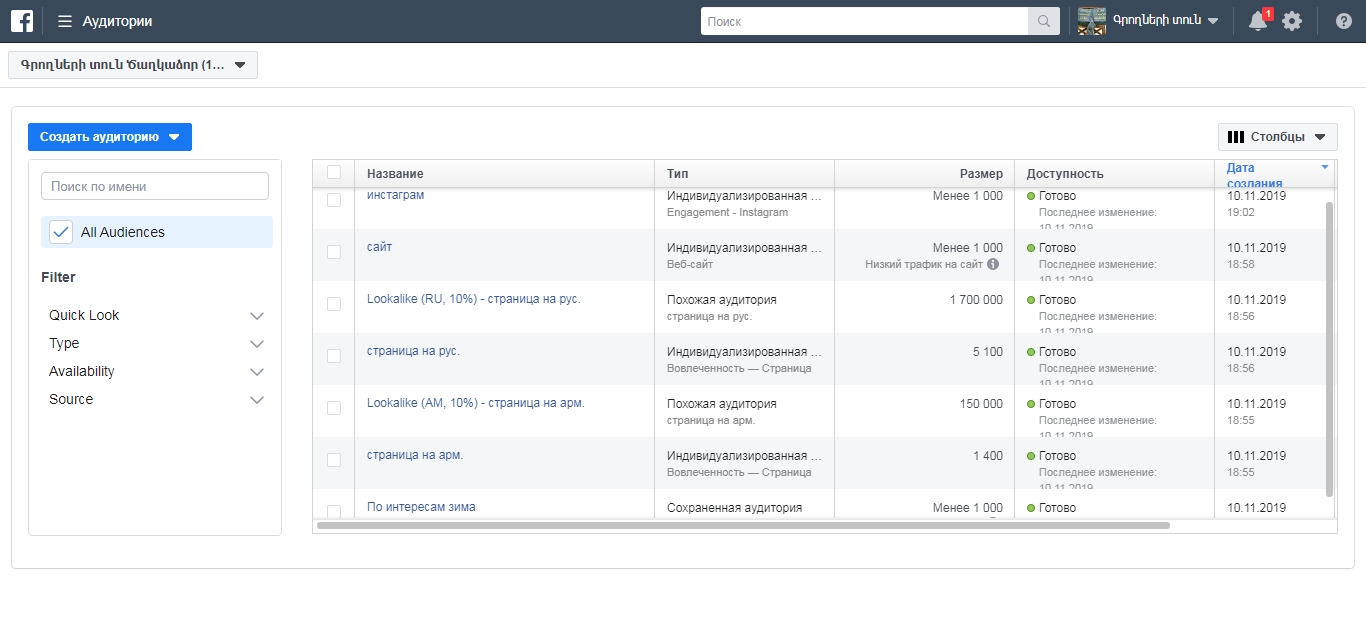
Task: Open the notifications bell
Action: coord(1258,21)
